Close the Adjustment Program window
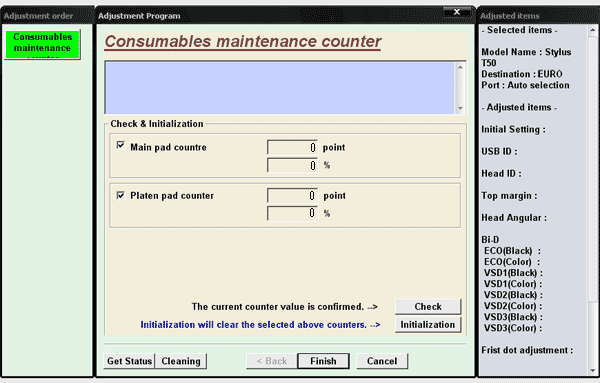Viewport: 600px width, 383px height. tap(457, 12)
